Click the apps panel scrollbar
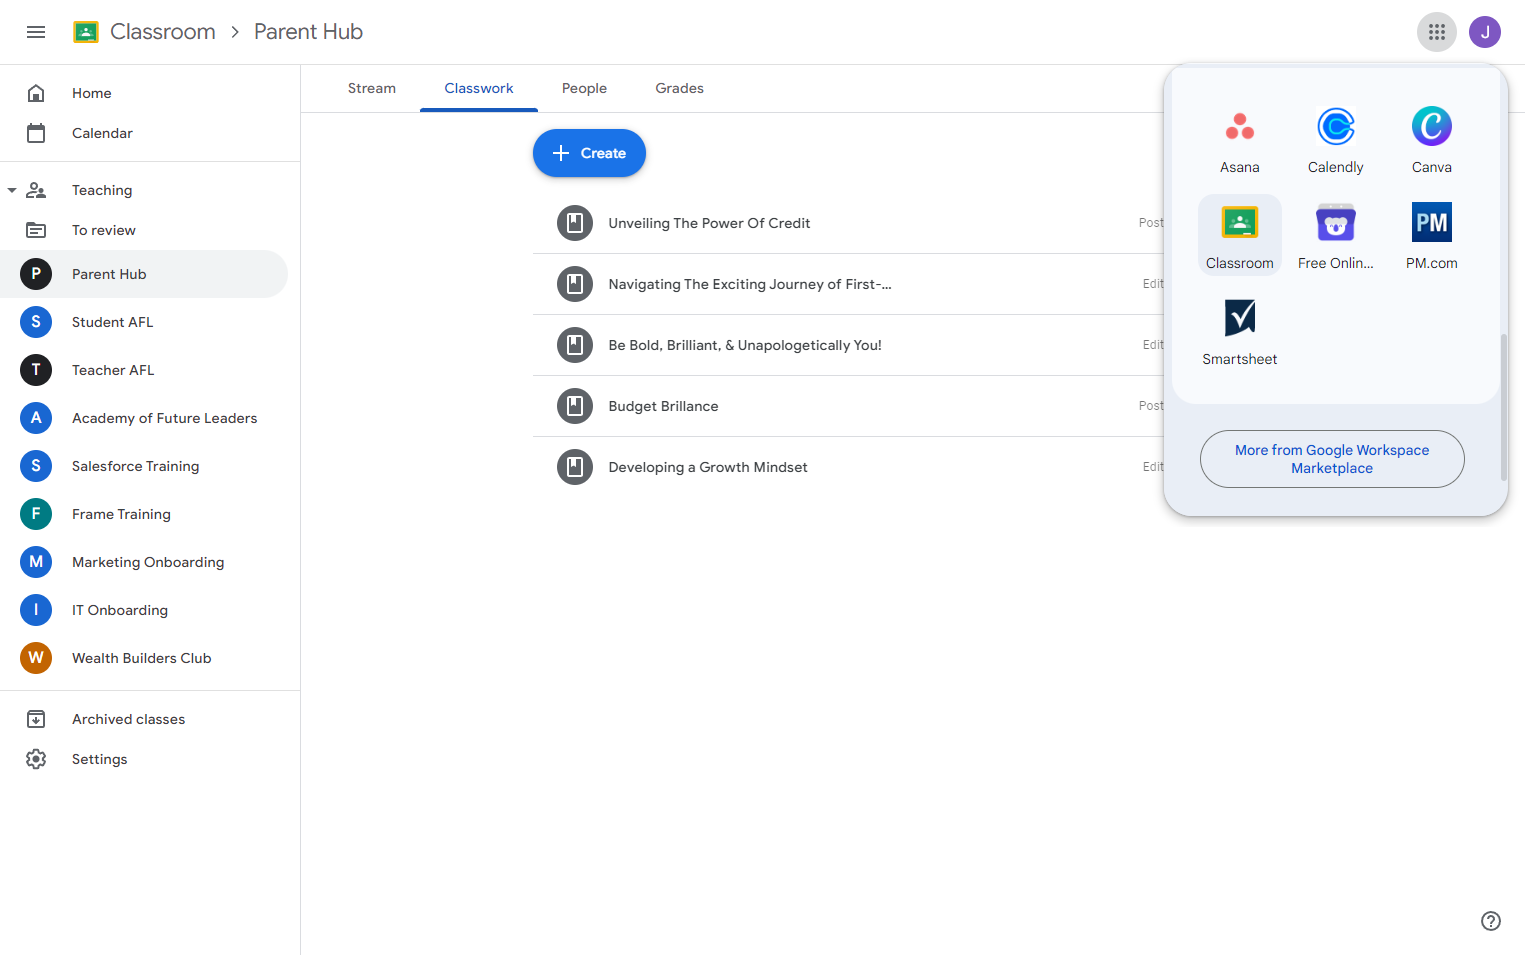Viewport: 1525px width, 955px height. point(1503,407)
